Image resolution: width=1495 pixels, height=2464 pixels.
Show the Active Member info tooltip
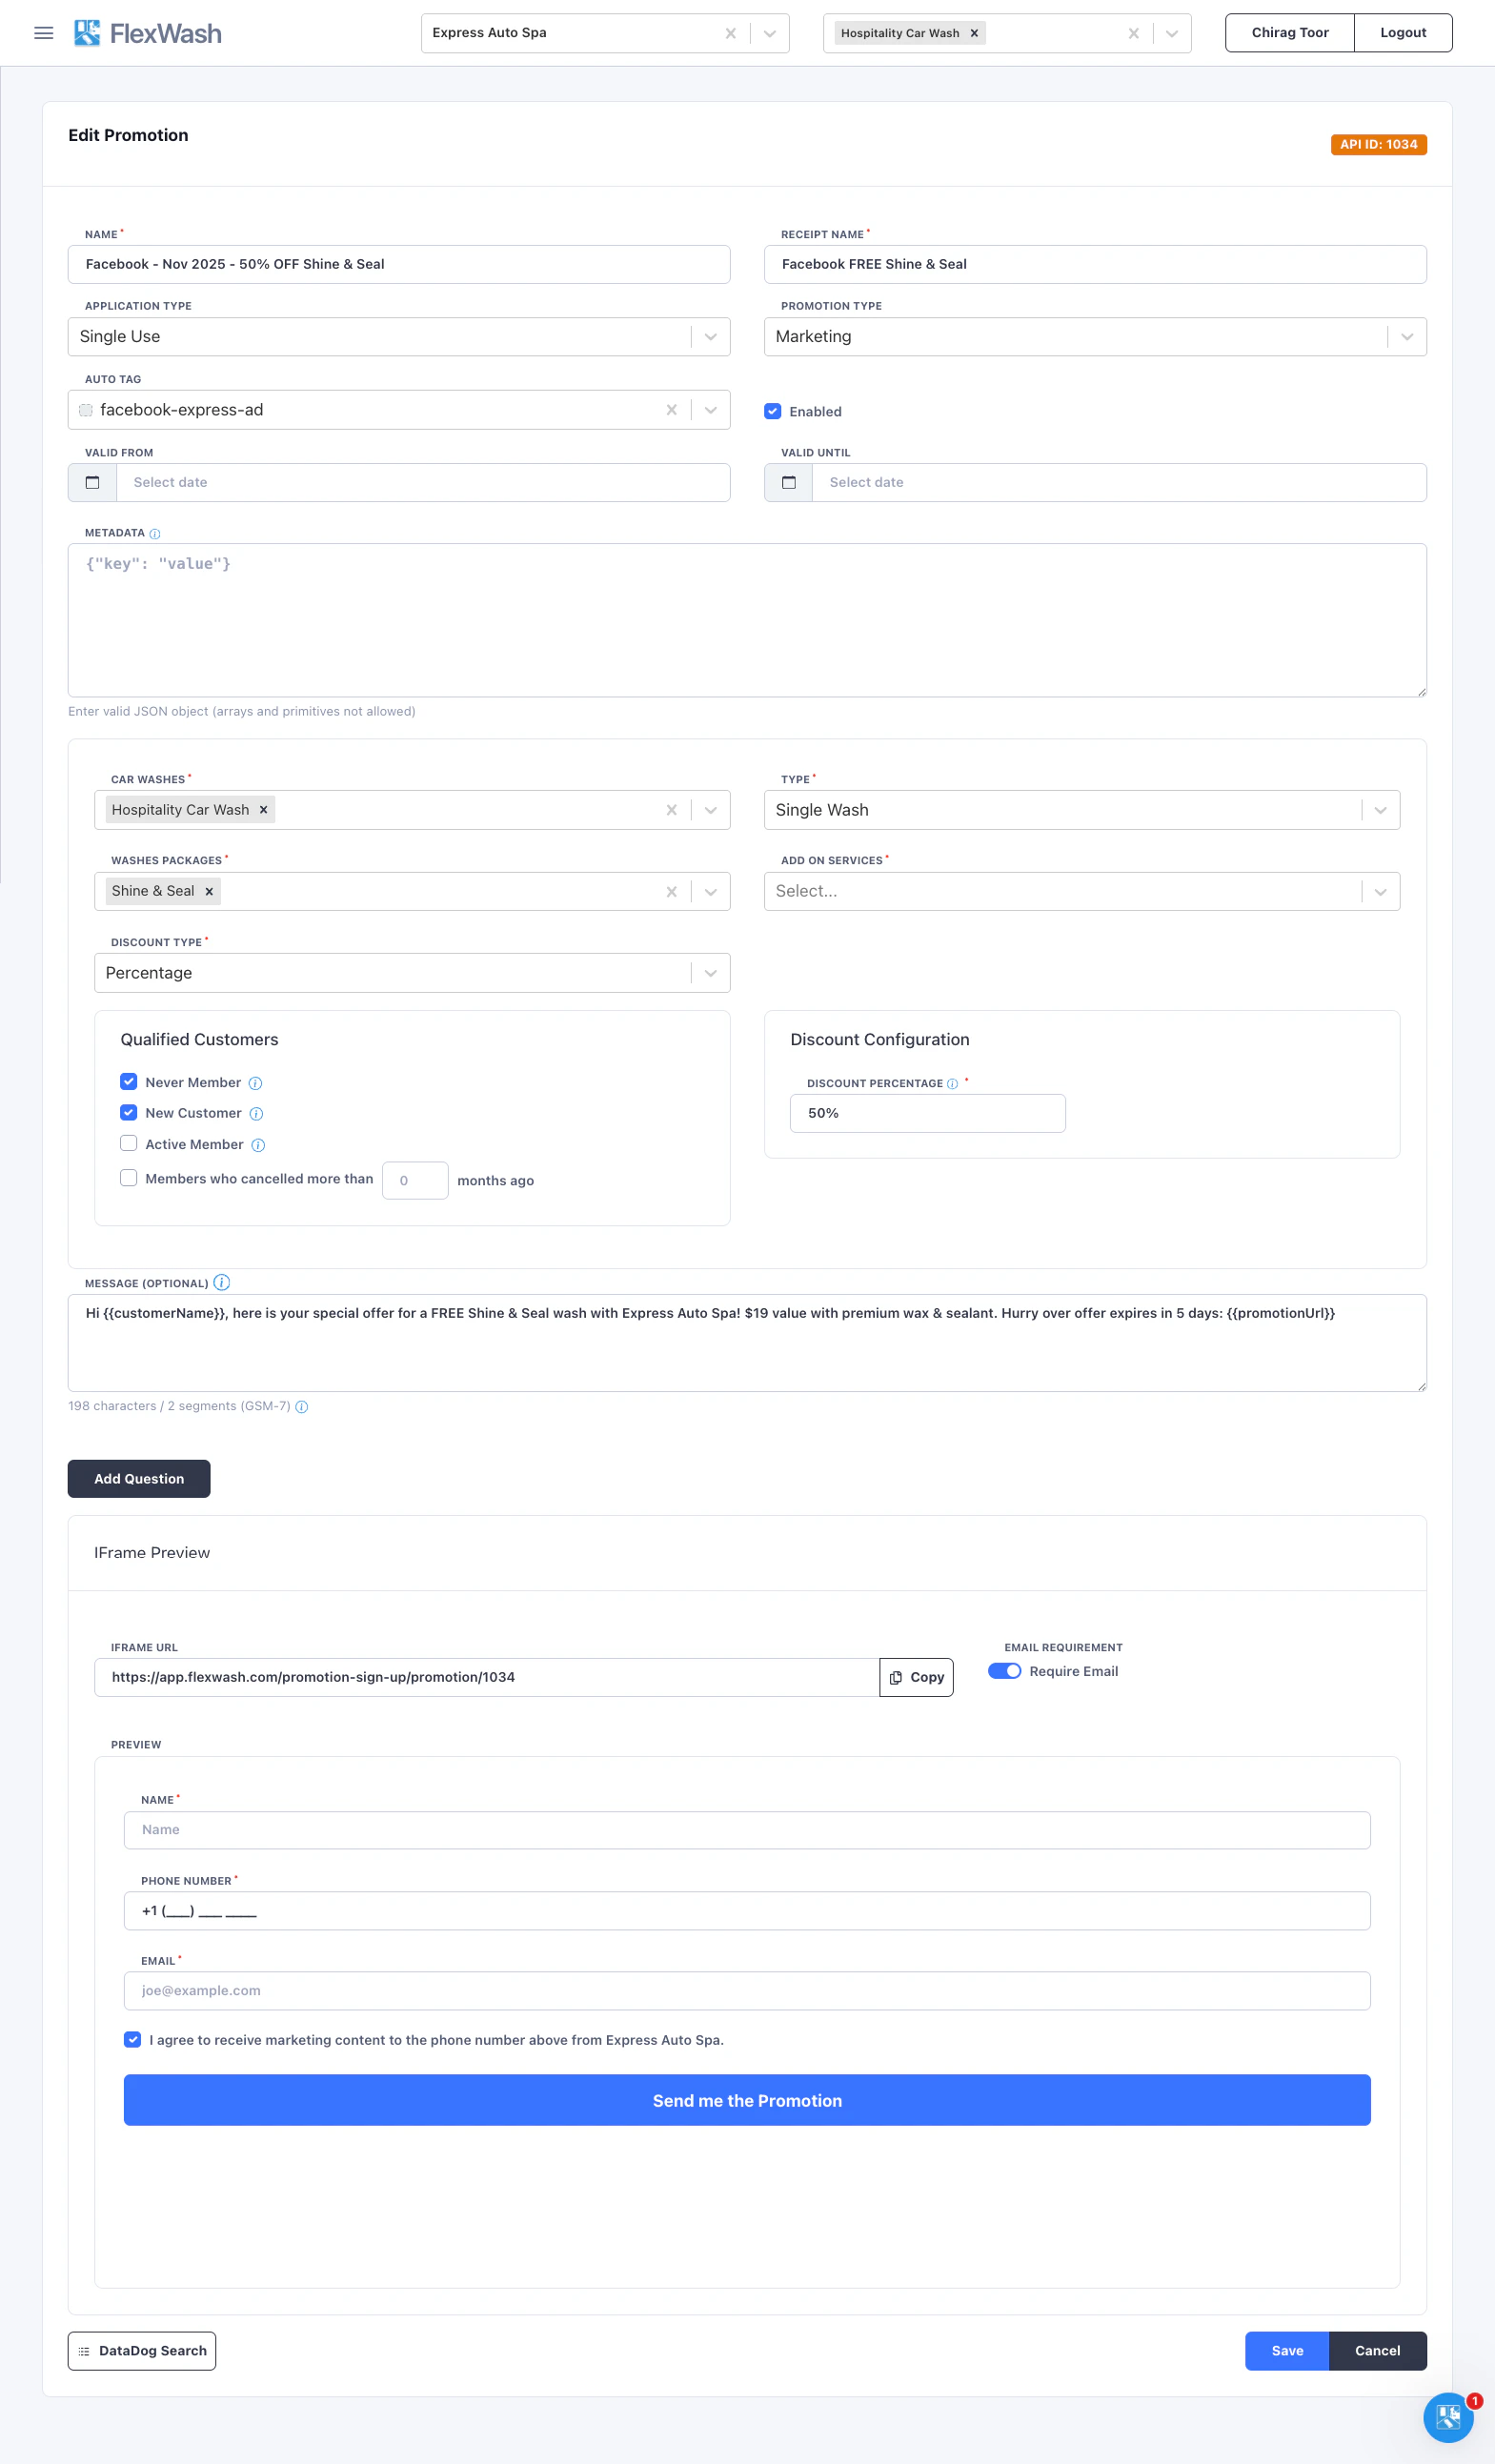(x=258, y=1145)
